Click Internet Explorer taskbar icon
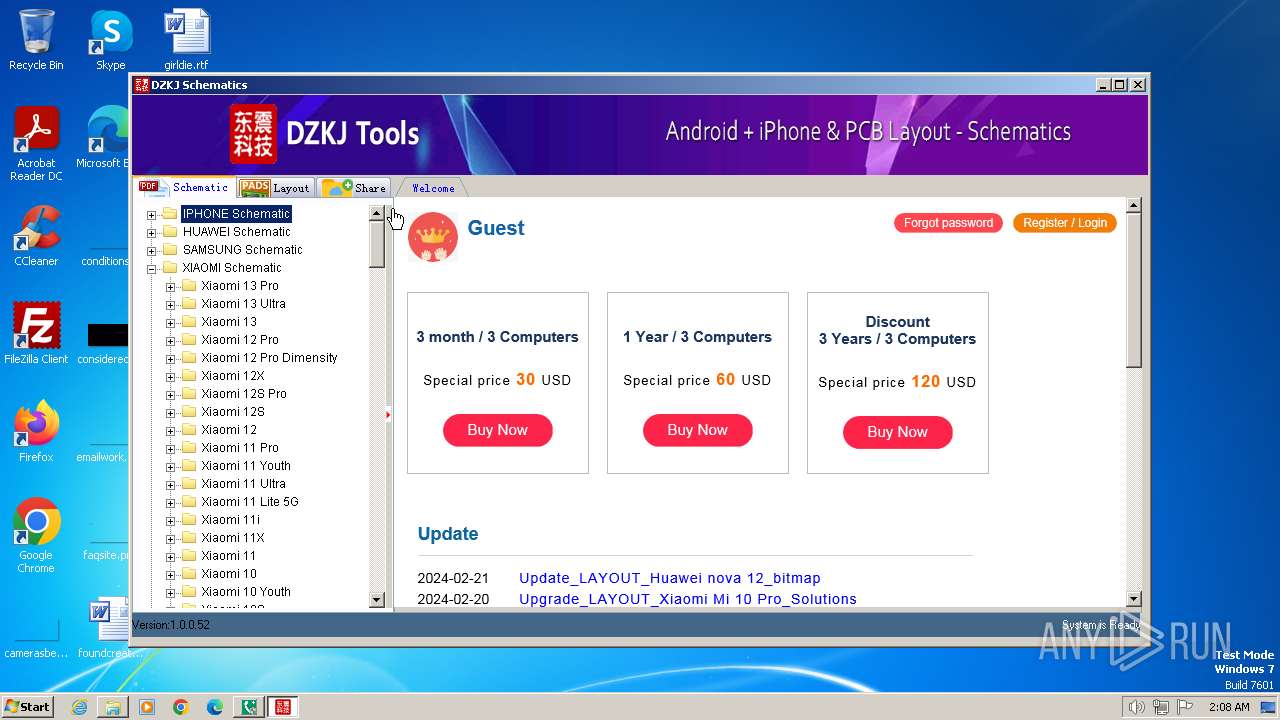This screenshot has width=1280, height=720. tap(79, 707)
